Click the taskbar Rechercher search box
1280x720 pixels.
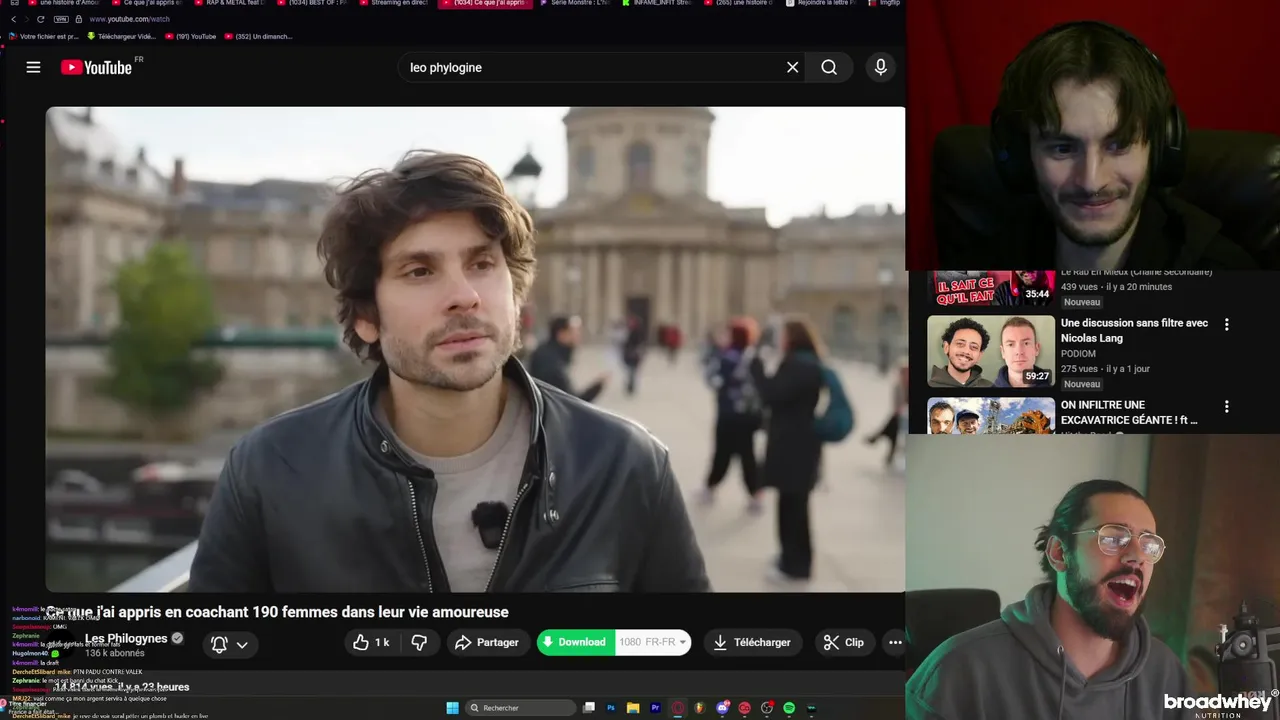[520, 708]
